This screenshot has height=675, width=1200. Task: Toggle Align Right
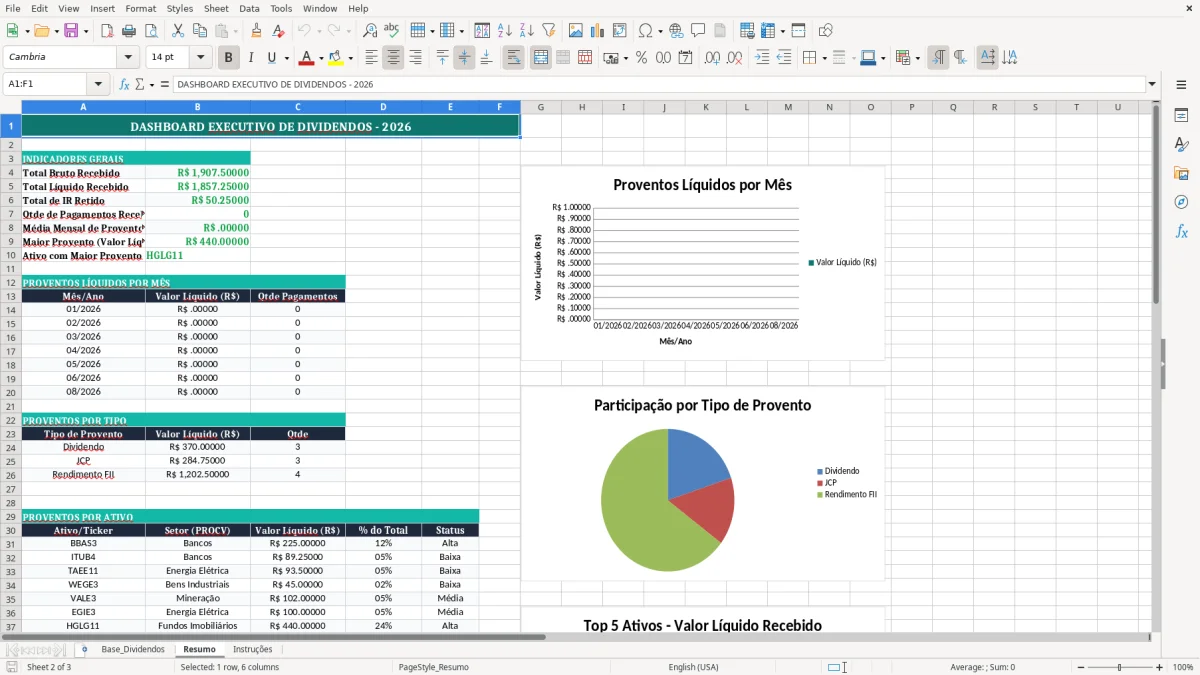pos(415,58)
